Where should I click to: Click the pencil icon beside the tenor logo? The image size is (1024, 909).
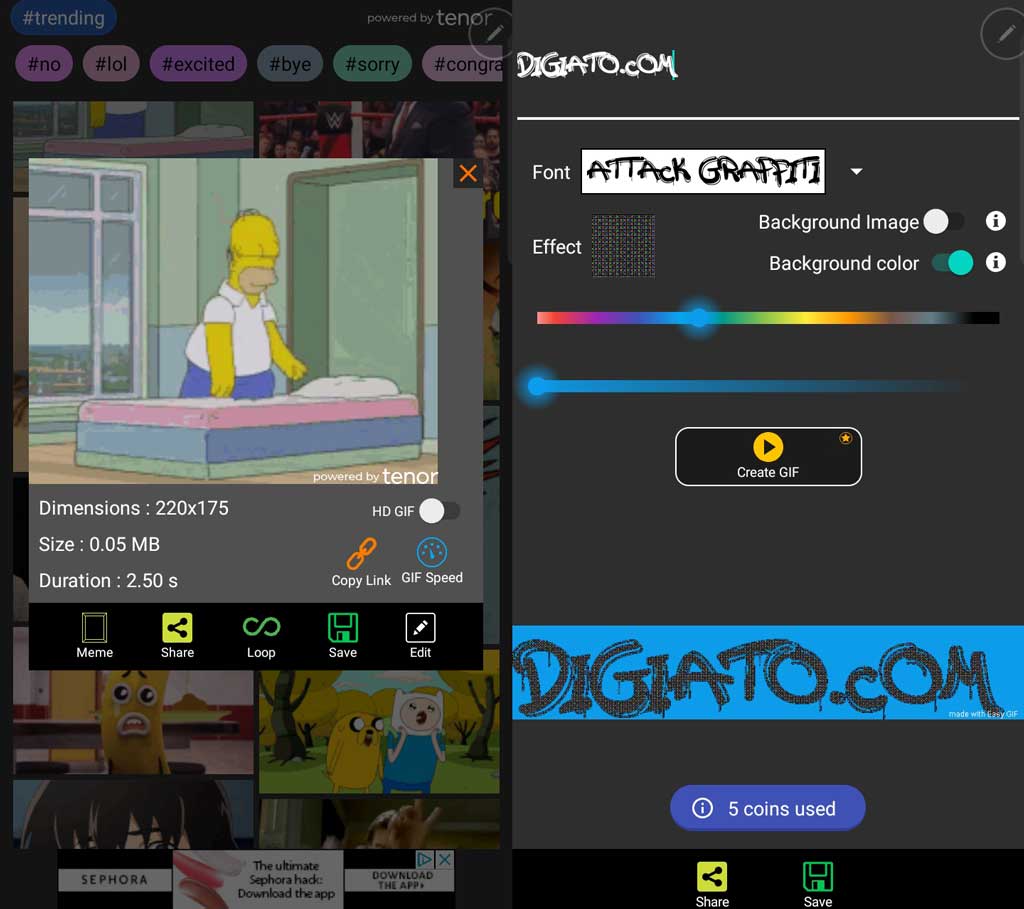point(494,33)
